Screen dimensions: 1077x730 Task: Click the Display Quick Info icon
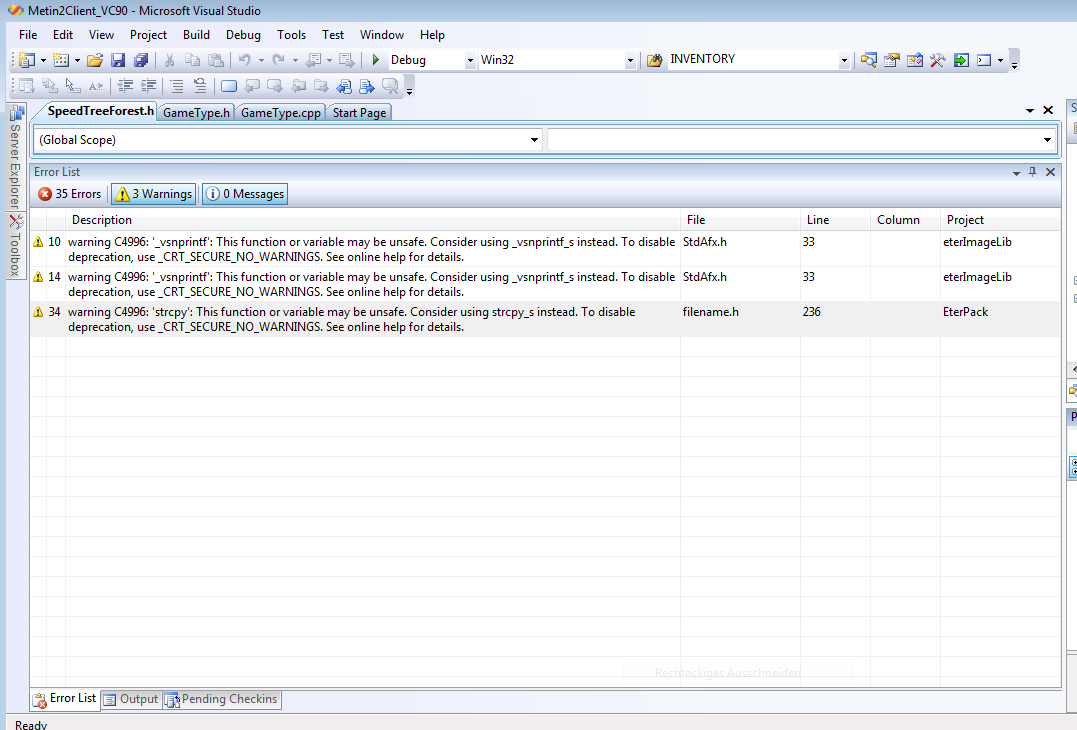[73, 86]
